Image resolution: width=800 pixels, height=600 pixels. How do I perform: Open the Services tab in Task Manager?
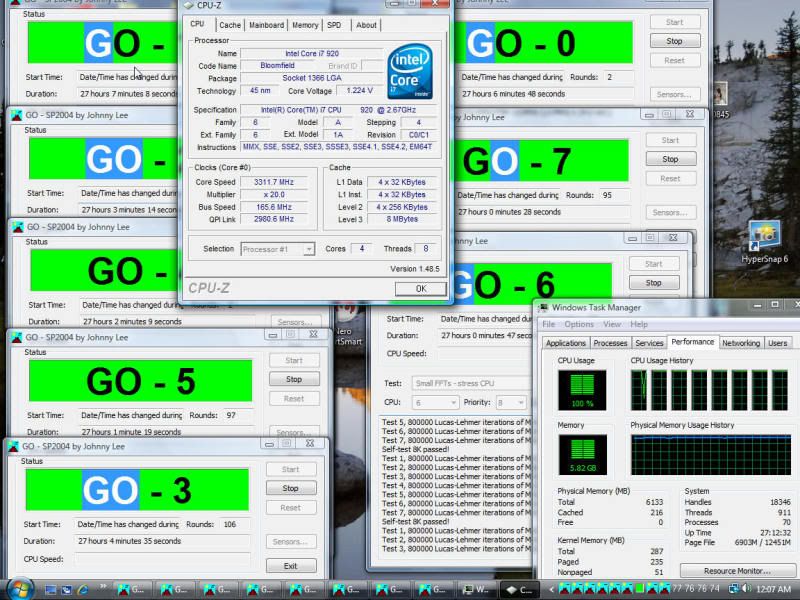pyautogui.click(x=649, y=343)
